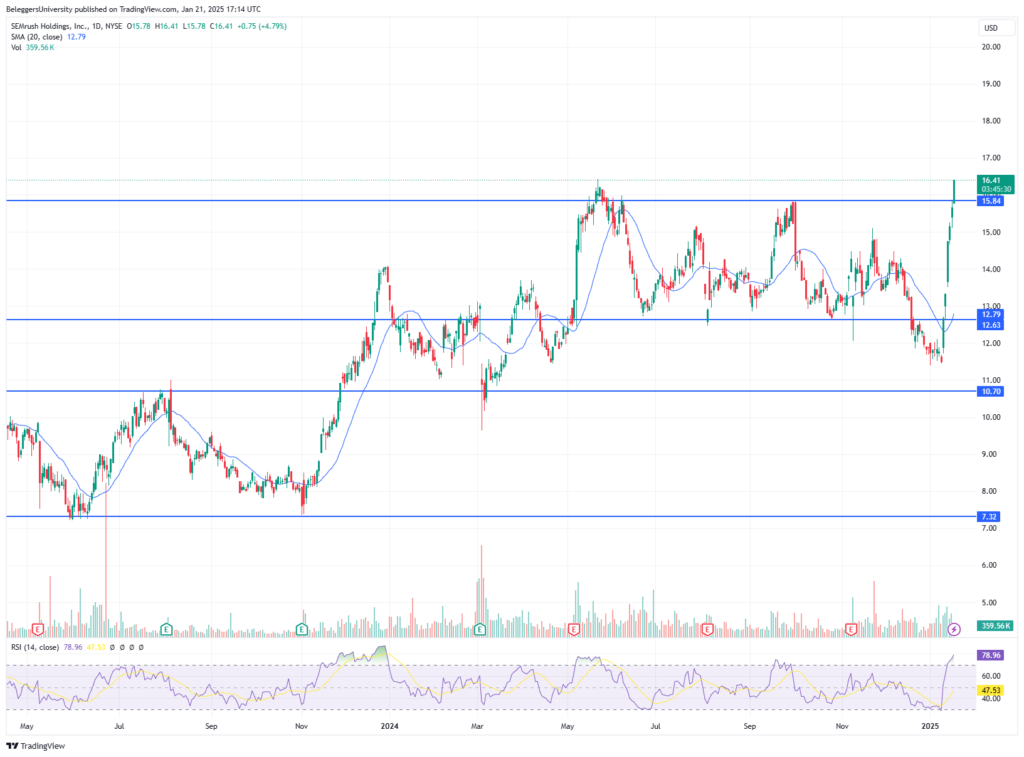Click the 14.00 price axis label

pos(991,269)
